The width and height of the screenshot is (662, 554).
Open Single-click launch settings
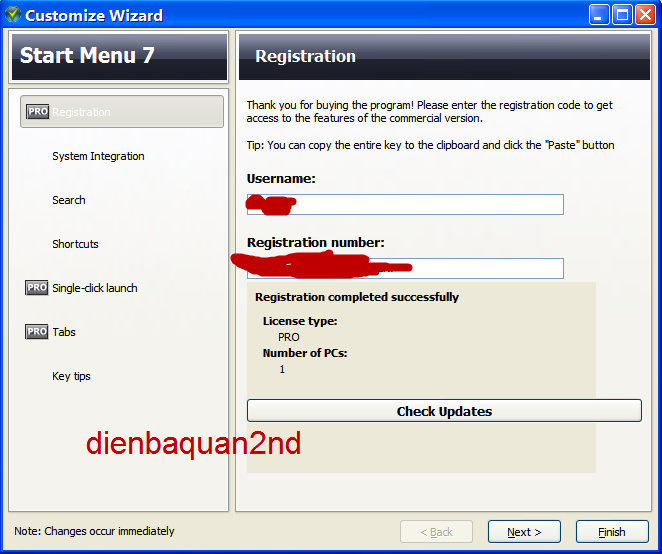[x=95, y=288]
